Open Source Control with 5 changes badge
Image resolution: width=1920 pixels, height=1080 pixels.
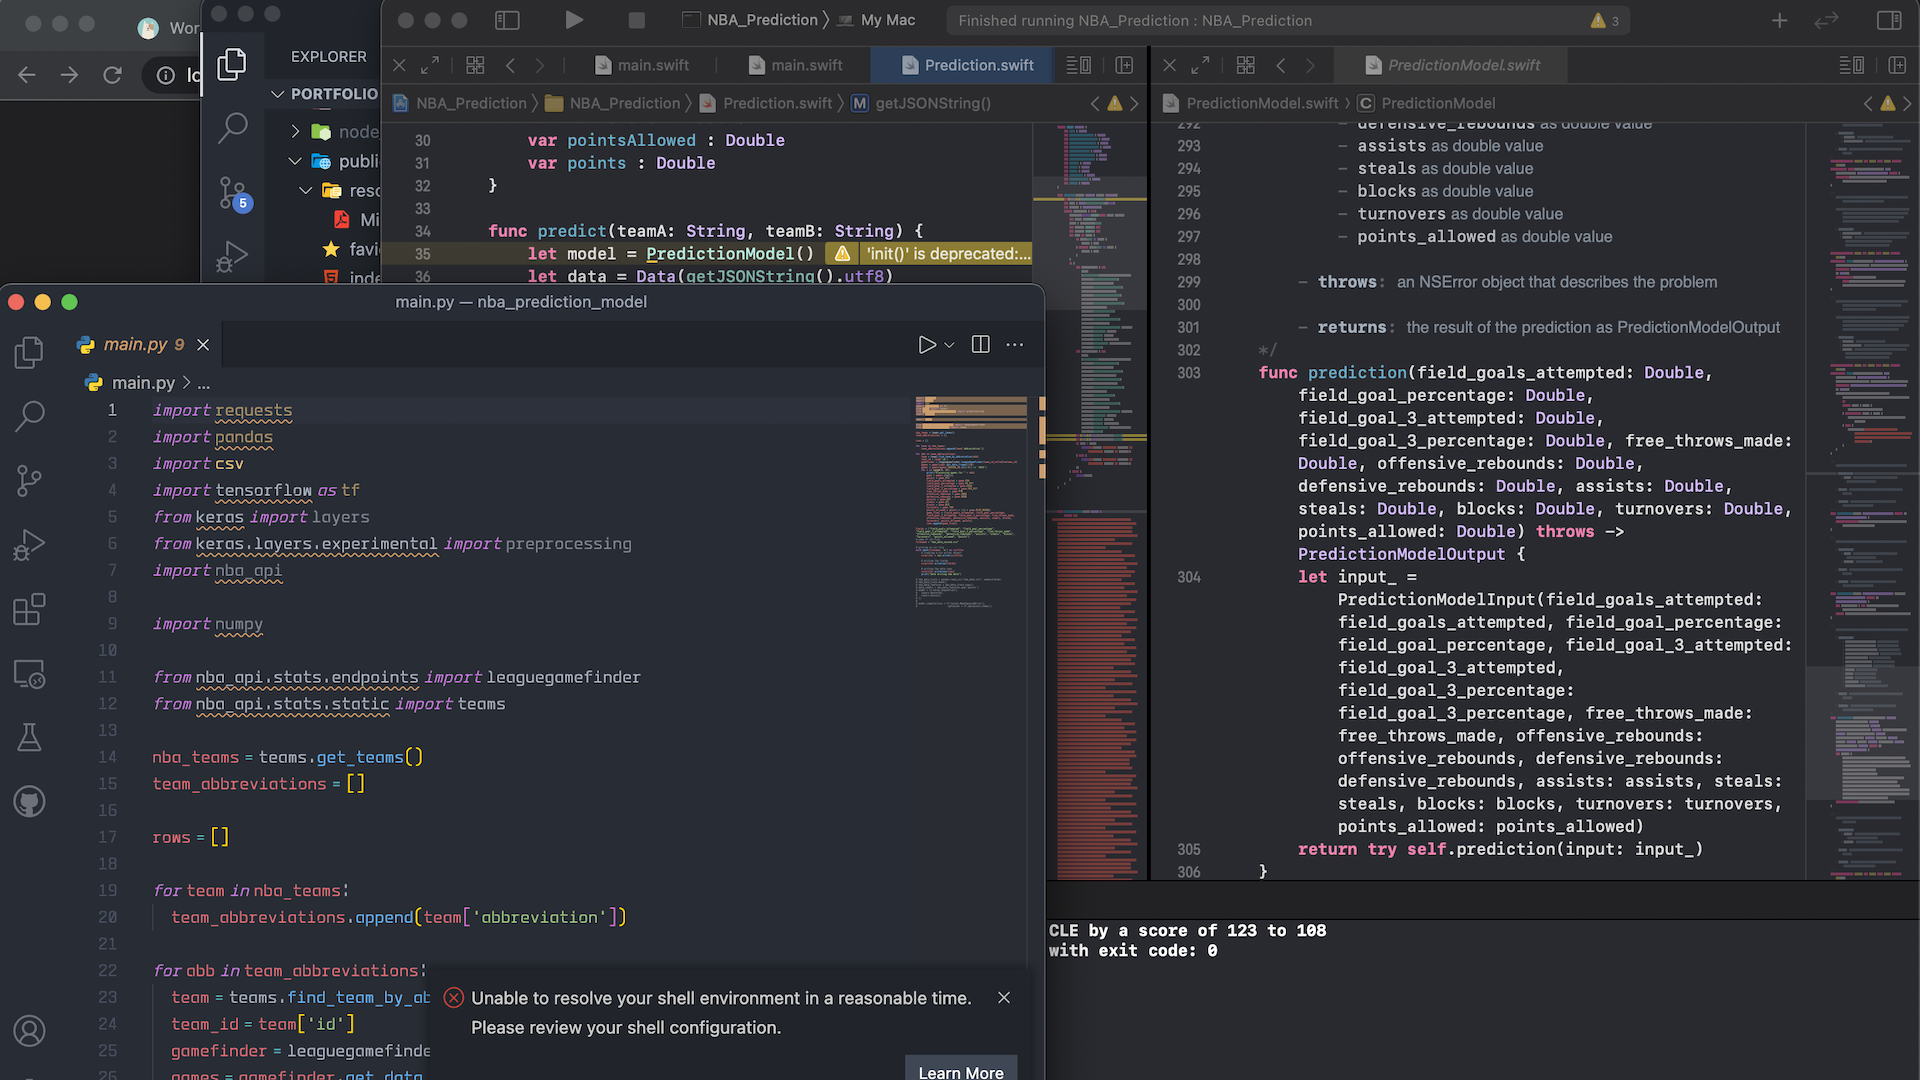coord(233,192)
